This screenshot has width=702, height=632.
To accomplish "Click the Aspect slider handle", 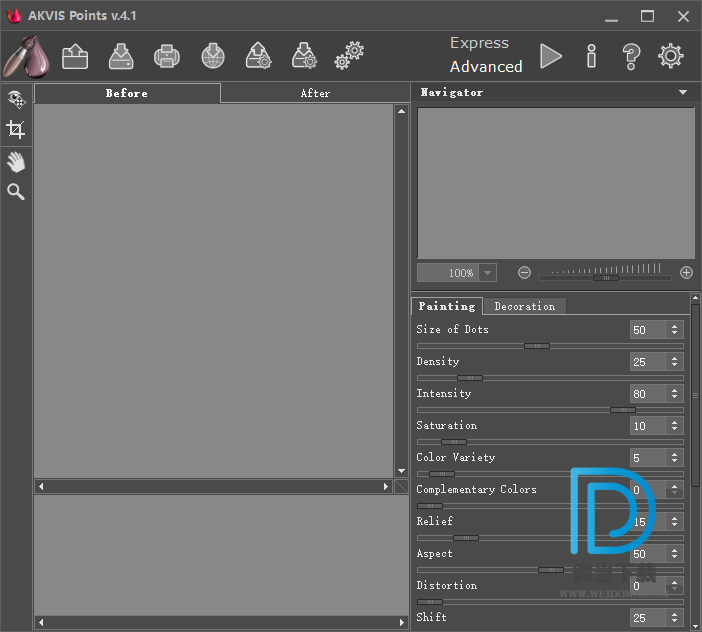I will 551,570.
